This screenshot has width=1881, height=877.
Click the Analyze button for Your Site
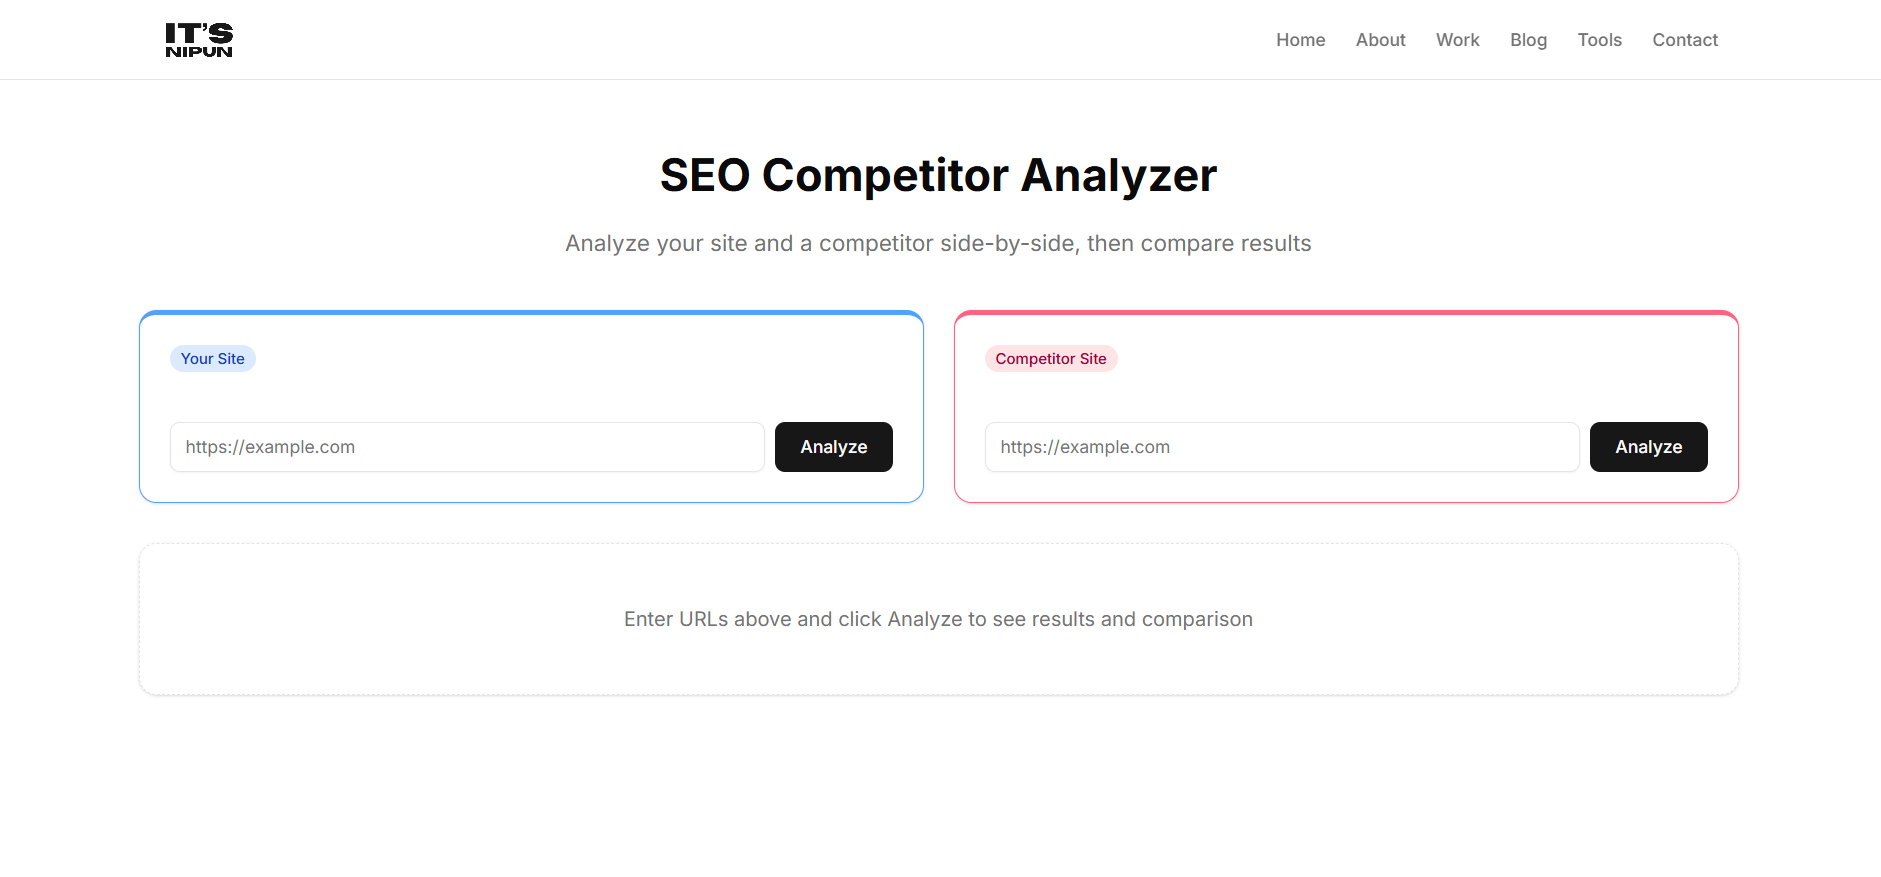(833, 447)
